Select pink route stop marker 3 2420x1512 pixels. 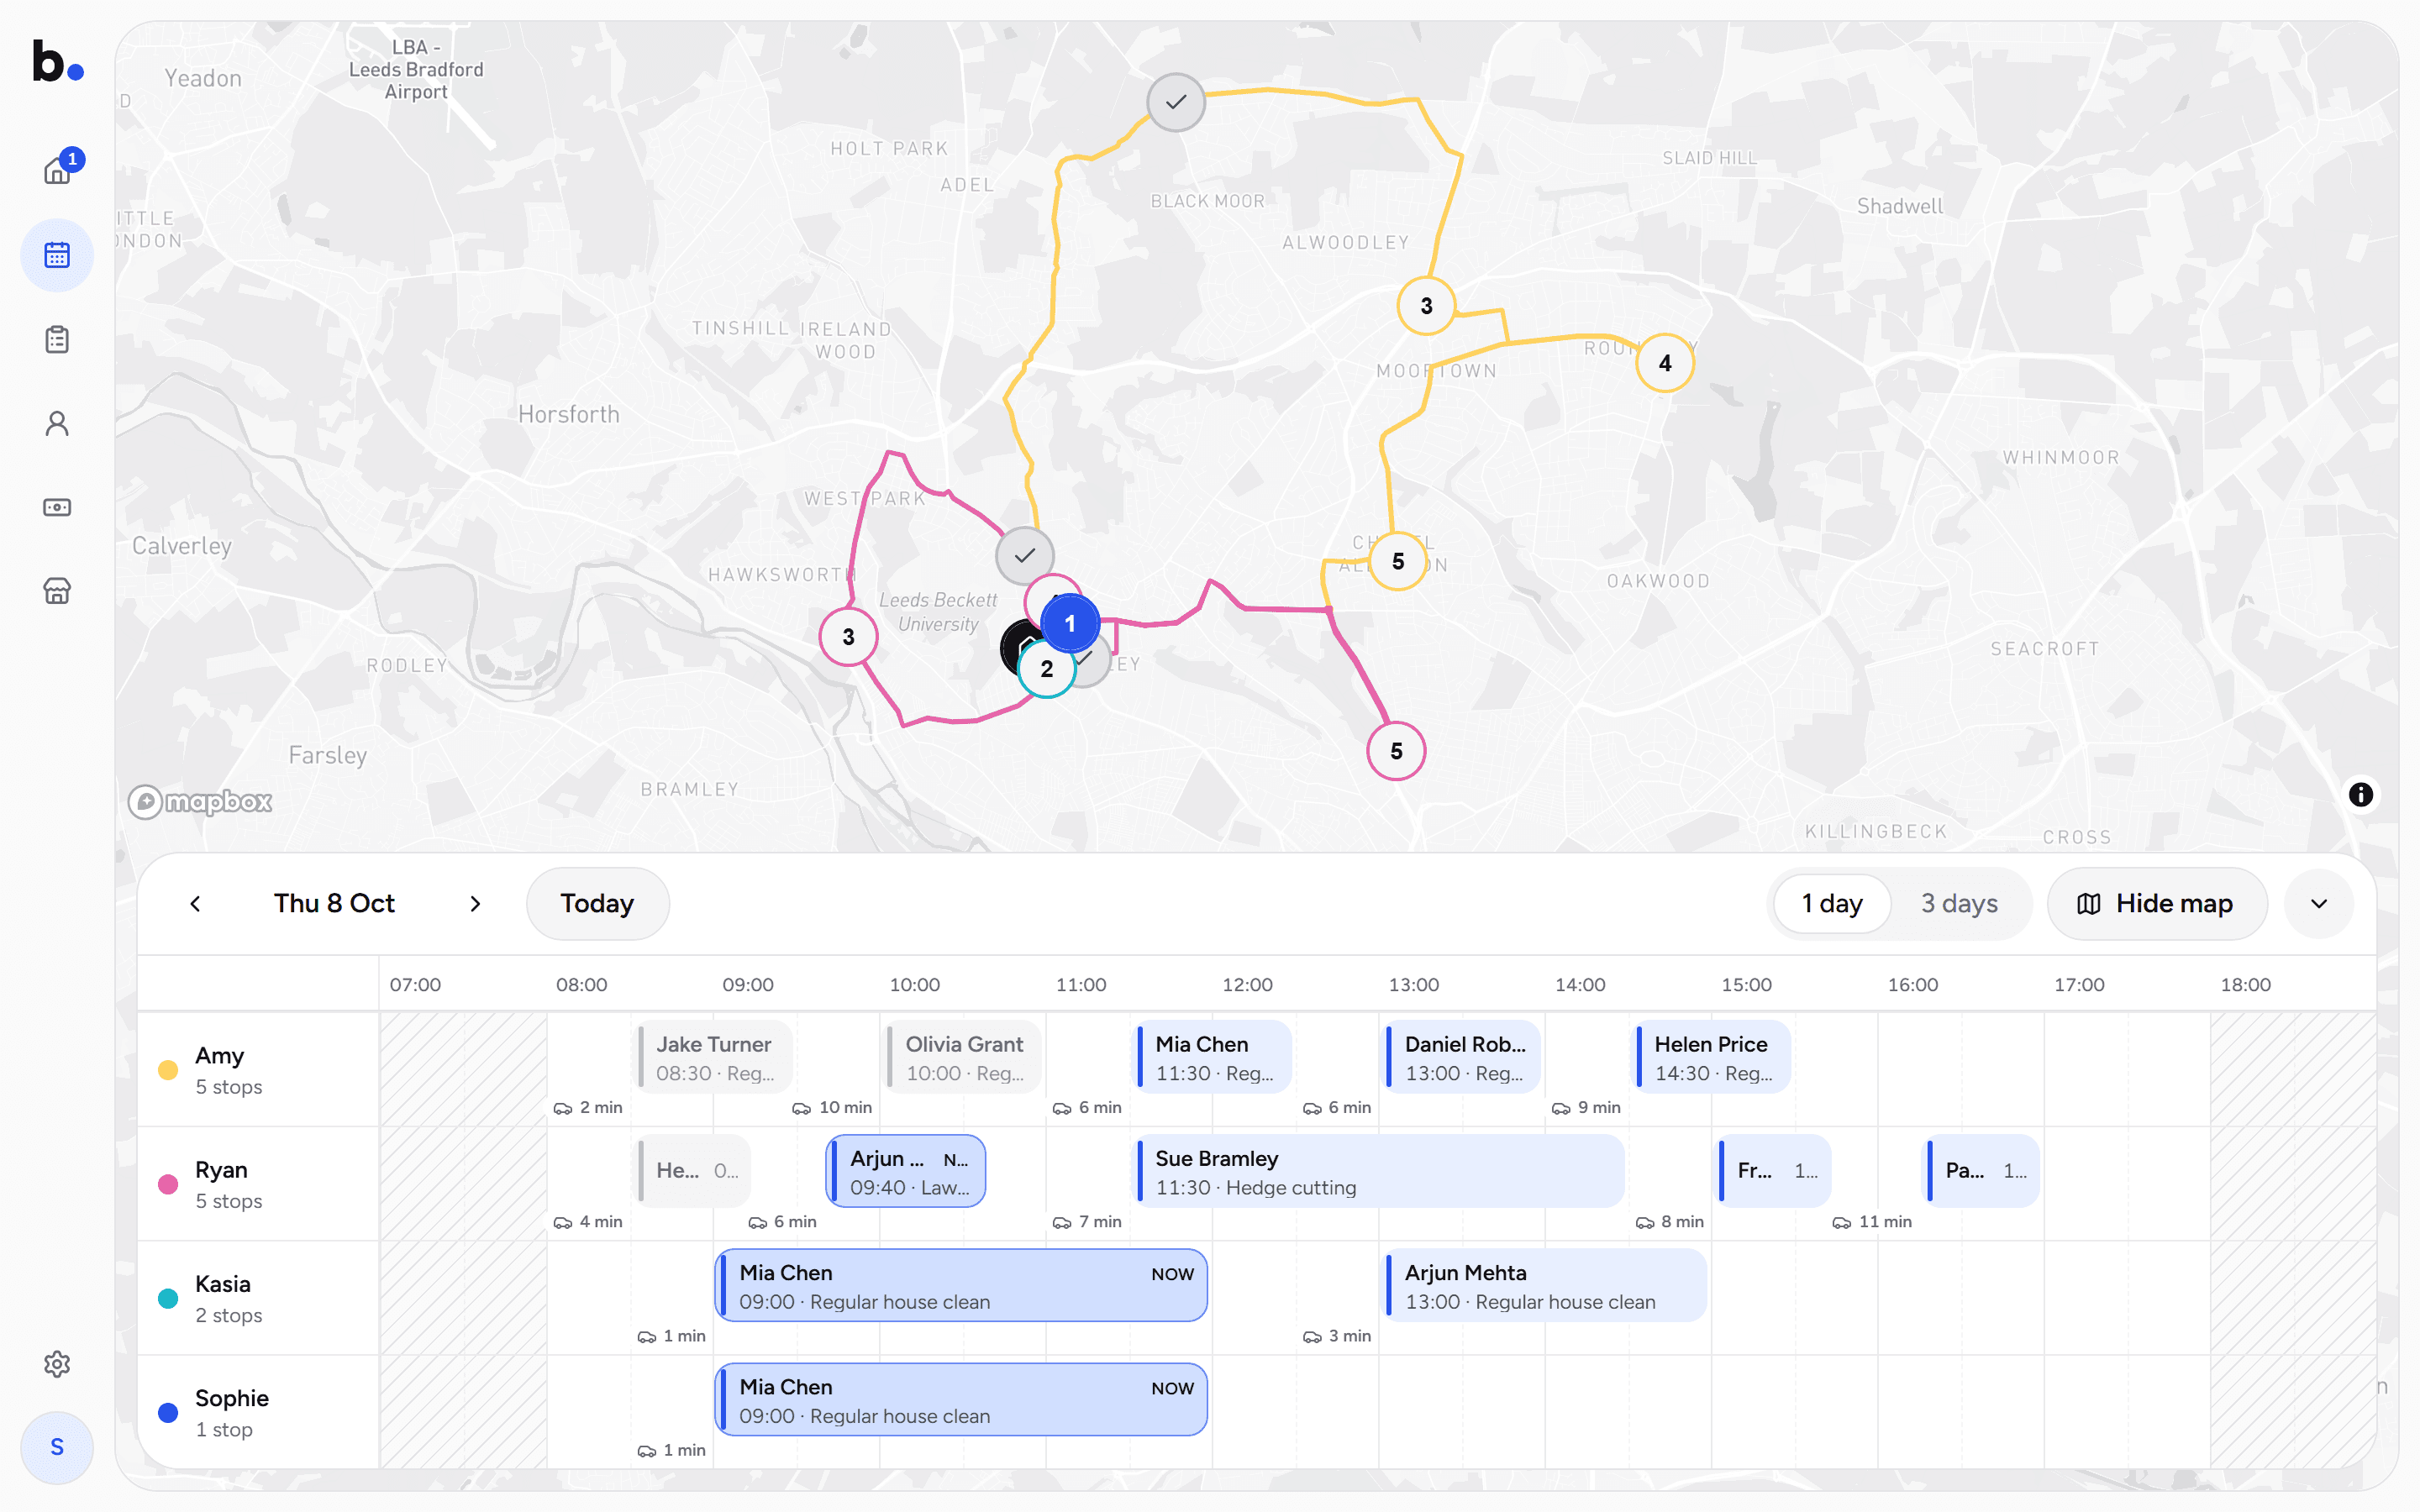click(x=848, y=637)
